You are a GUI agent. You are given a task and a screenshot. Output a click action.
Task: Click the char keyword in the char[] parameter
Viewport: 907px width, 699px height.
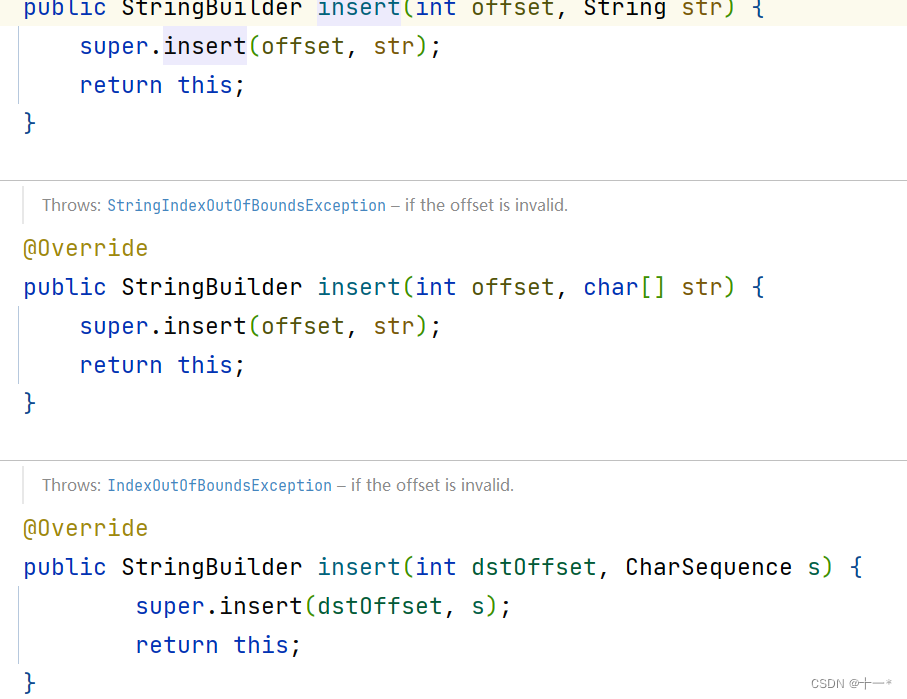coord(611,287)
